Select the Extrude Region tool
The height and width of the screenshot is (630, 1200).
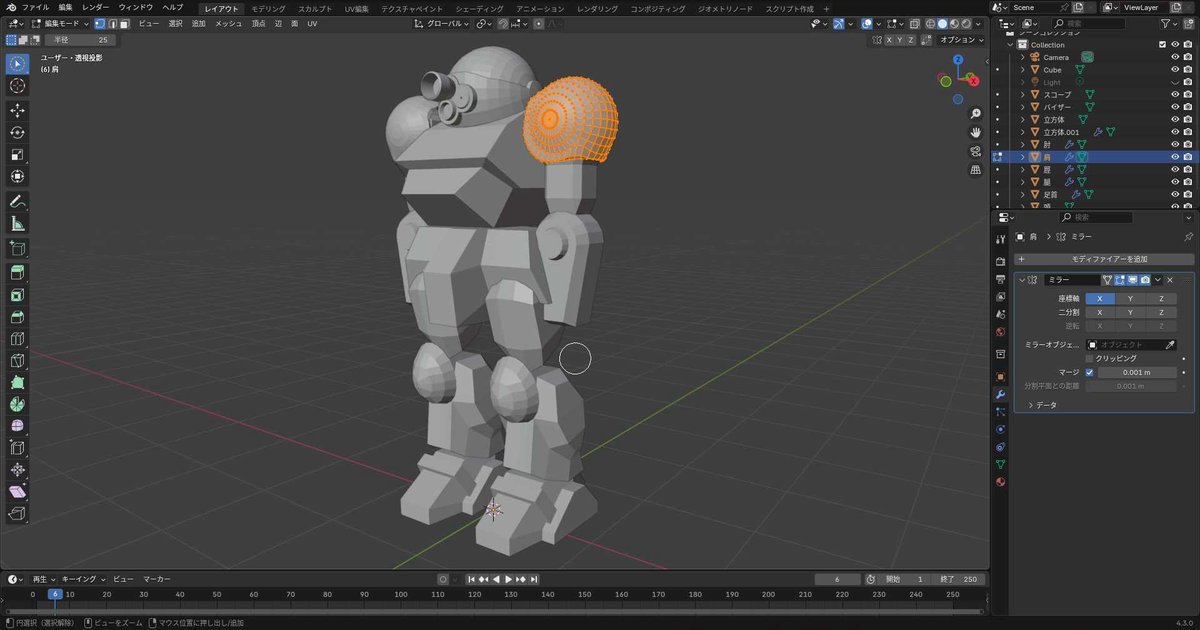click(17, 273)
